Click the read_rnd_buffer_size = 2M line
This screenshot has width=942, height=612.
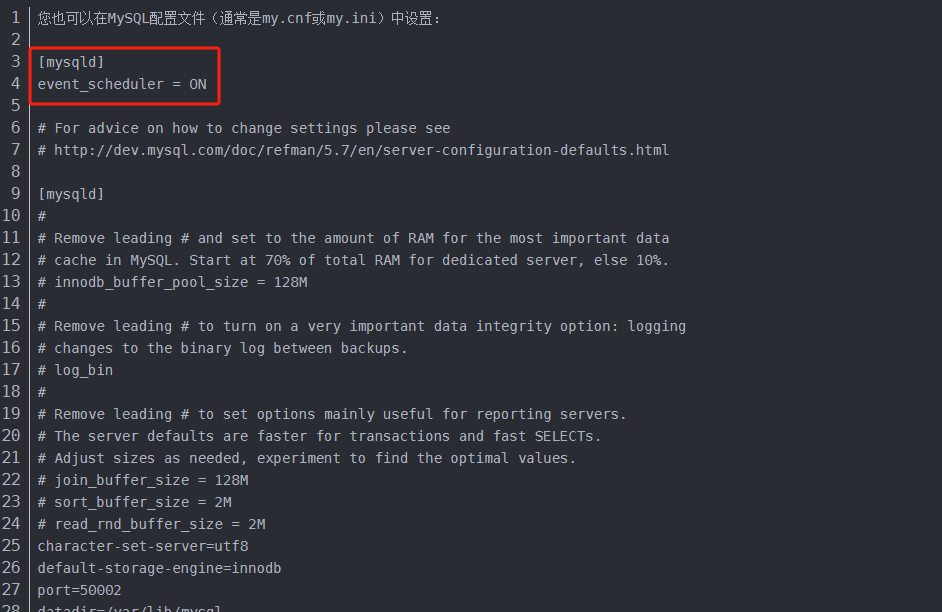pyautogui.click(x=151, y=524)
